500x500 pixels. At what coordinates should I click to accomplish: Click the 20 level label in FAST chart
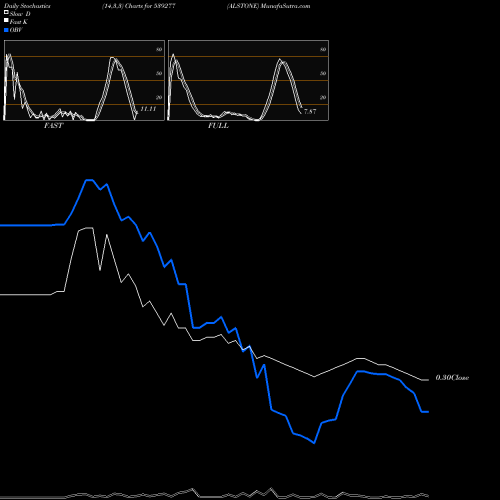(x=159, y=97)
